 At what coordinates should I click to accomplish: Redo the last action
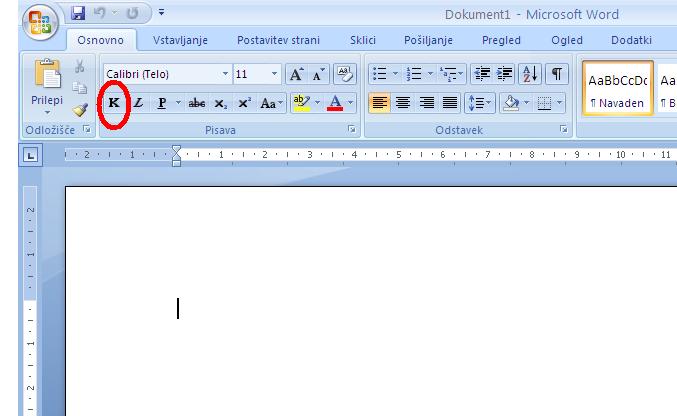pyautogui.click(x=132, y=13)
